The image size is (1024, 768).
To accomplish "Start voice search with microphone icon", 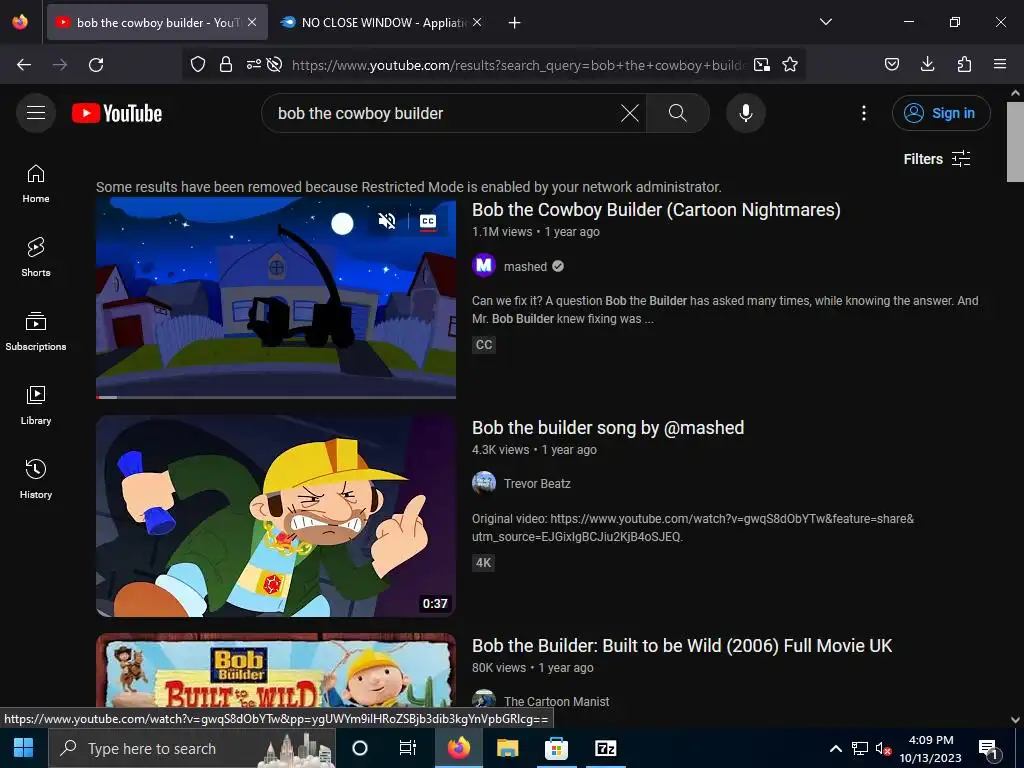I will [745, 113].
